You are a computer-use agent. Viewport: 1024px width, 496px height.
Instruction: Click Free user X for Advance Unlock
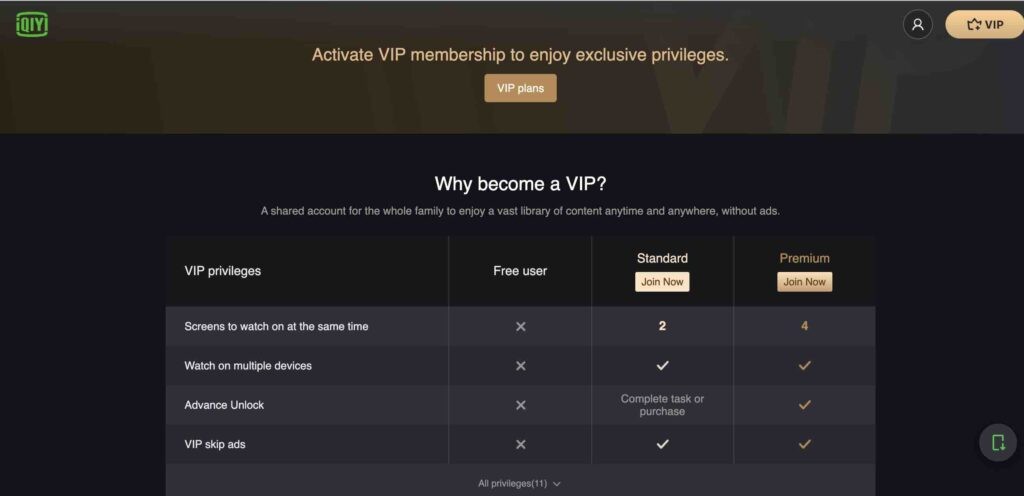(x=520, y=405)
